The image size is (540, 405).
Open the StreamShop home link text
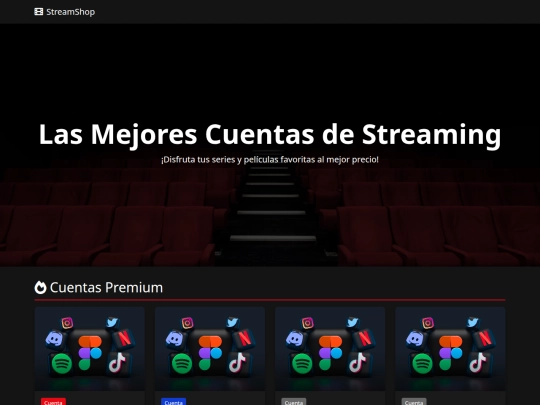pos(71,12)
